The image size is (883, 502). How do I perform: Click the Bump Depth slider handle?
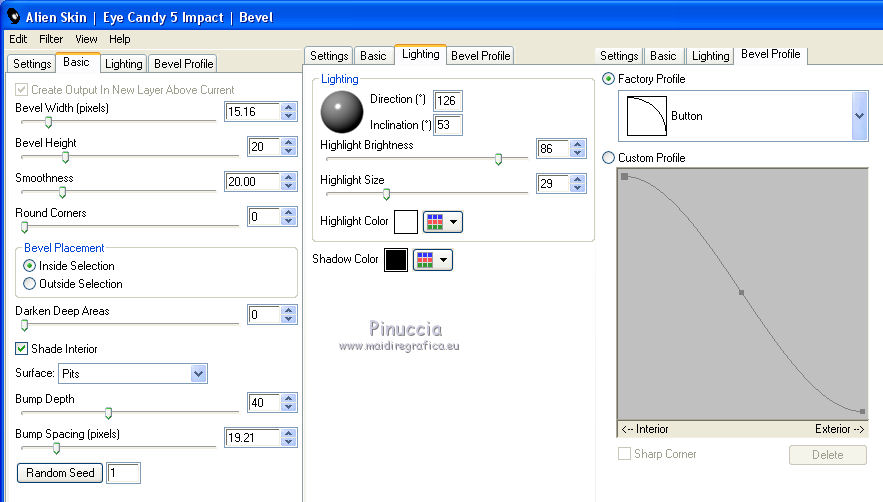(x=108, y=413)
